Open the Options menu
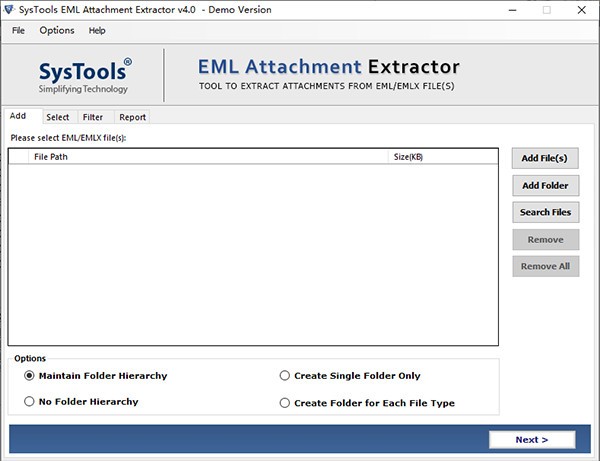The height and width of the screenshot is (461, 600). [57, 31]
